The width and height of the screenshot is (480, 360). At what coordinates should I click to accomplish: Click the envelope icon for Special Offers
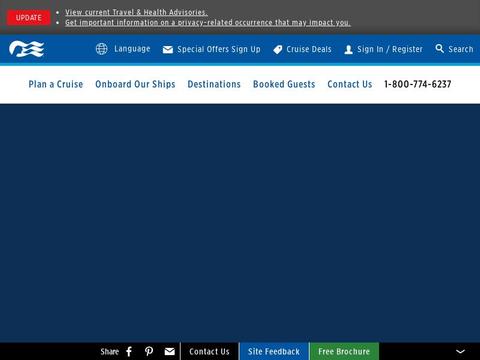[x=168, y=50]
